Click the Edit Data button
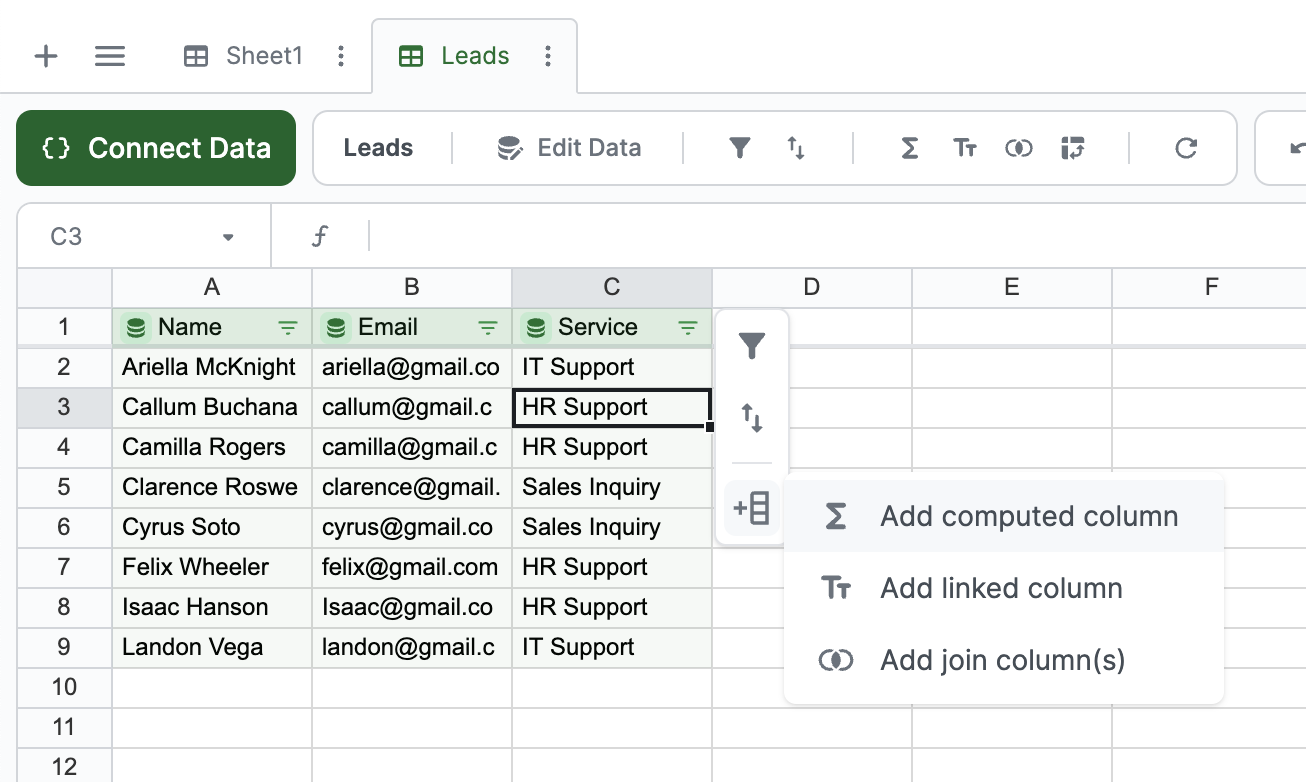The width and height of the screenshot is (1306, 782). pyautogui.click(x=569, y=148)
